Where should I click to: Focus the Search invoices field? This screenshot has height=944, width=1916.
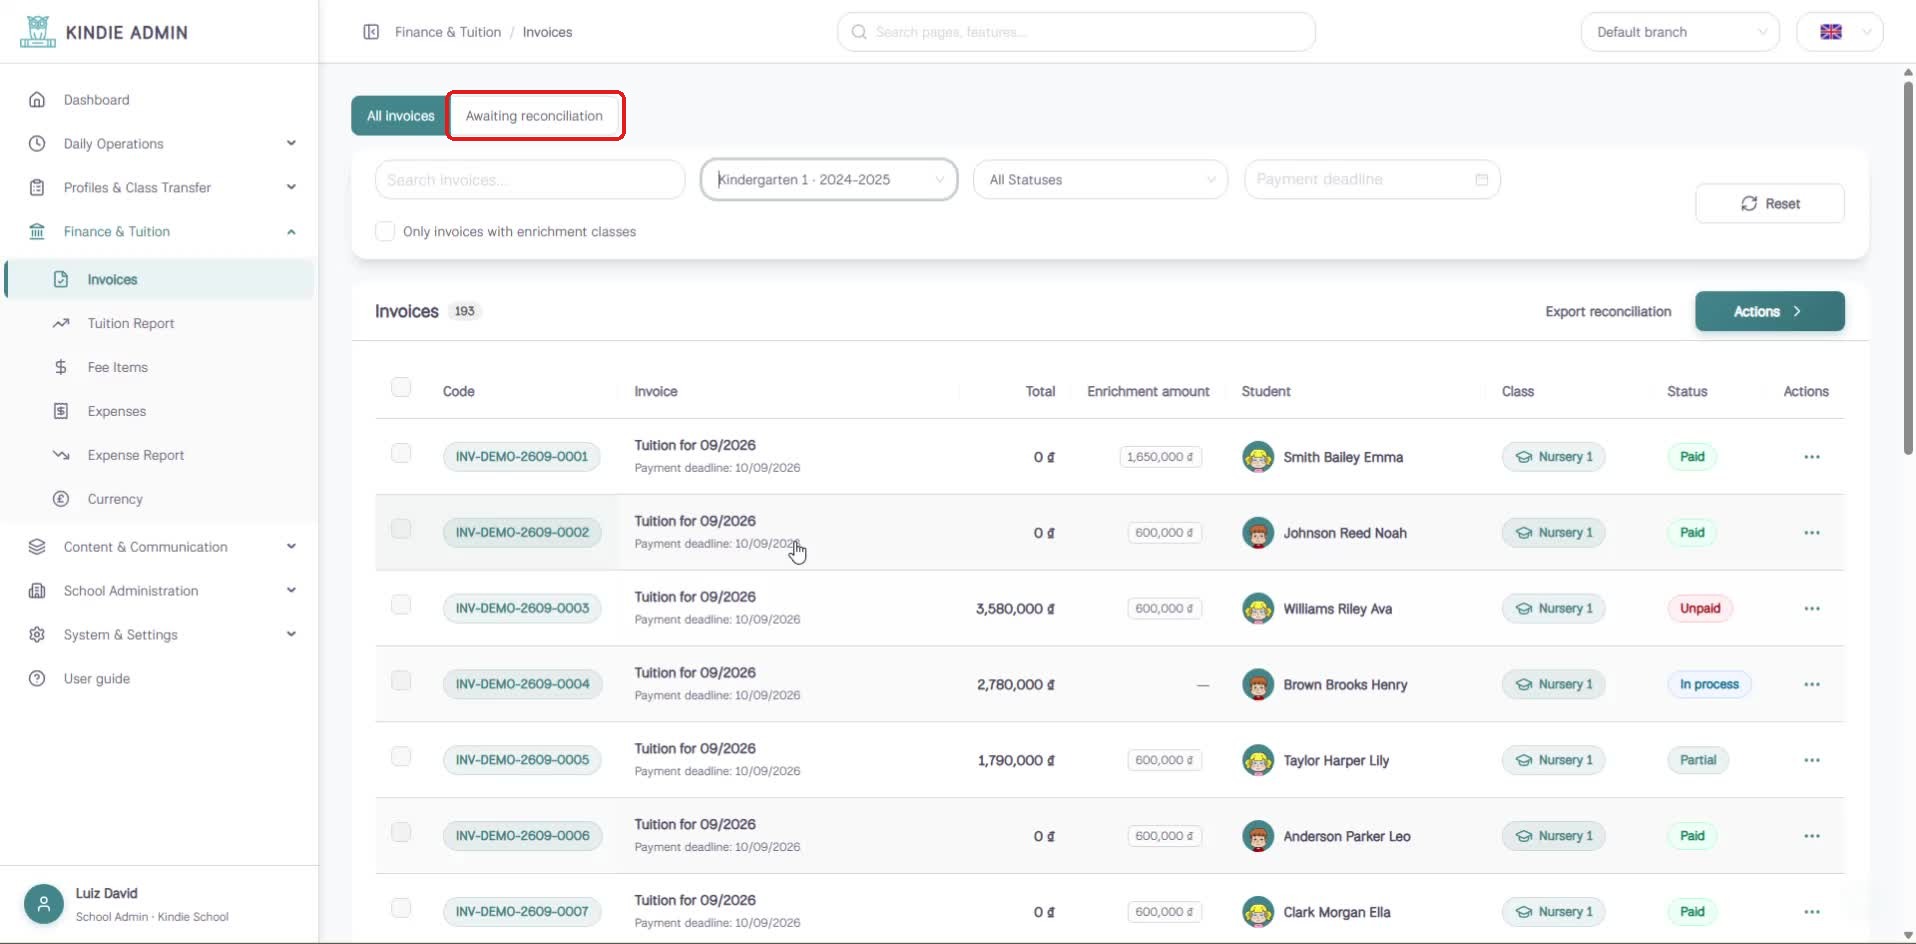click(530, 180)
